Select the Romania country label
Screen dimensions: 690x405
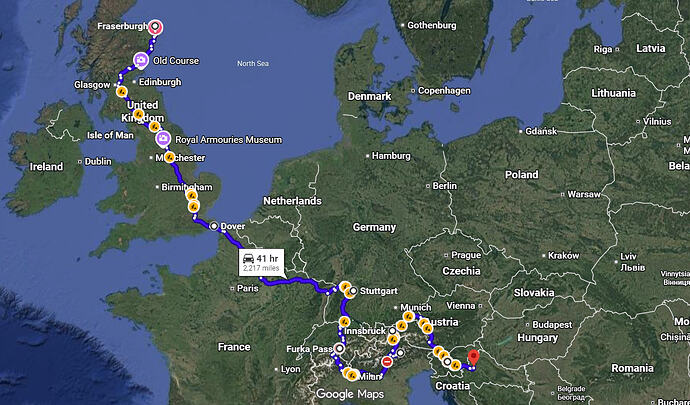(x=632, y=368)
